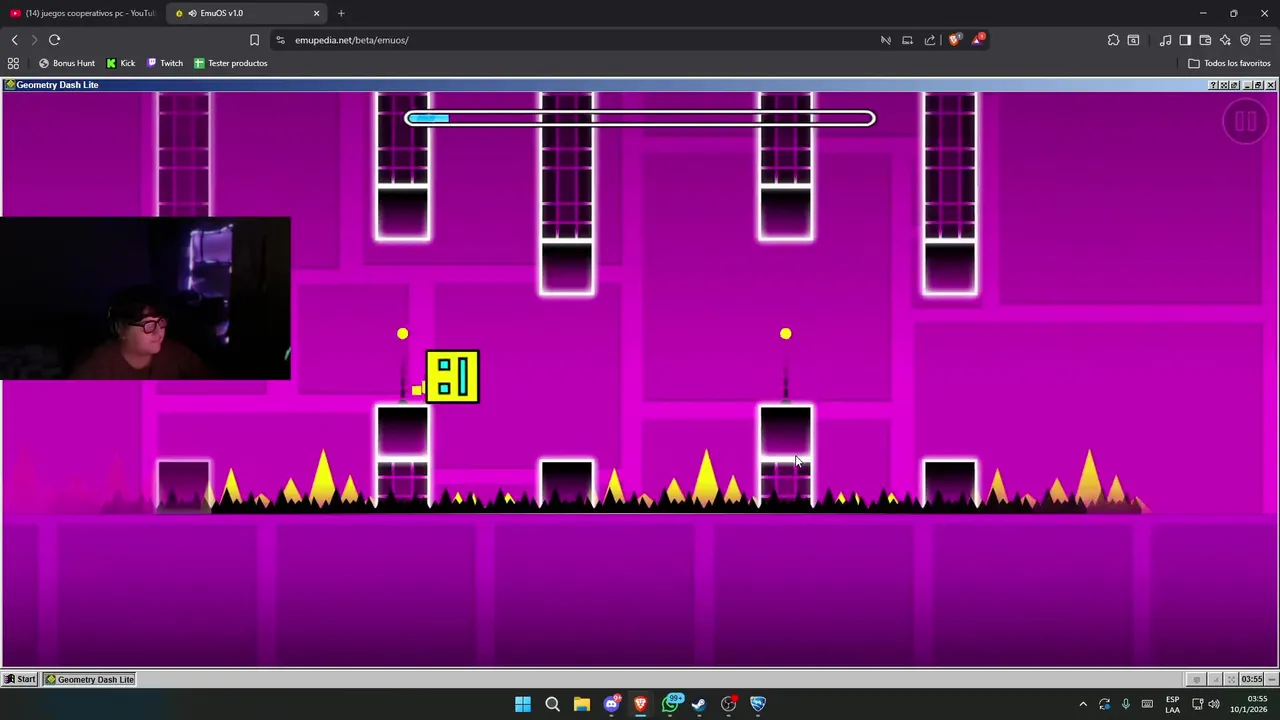Open Windows taskbar search
Viewport: 1280px width, 720px height.
(552, 704)
